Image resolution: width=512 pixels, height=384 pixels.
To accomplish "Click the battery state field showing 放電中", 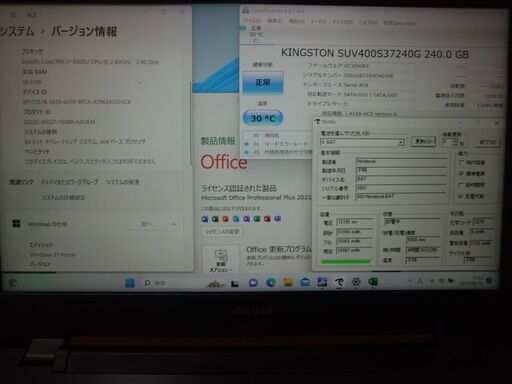I will (x=412, y=222).
